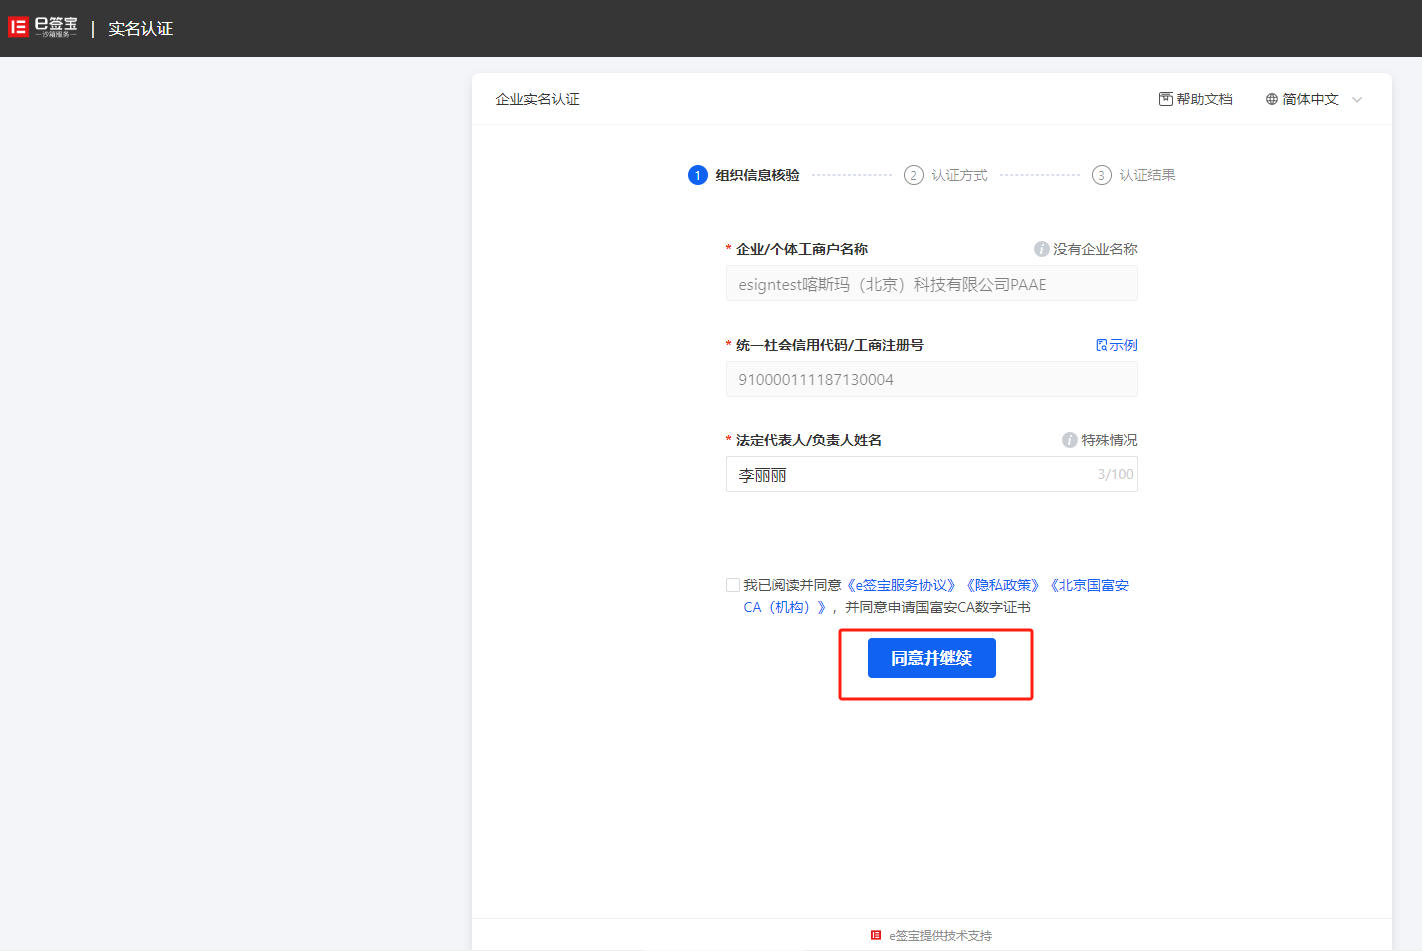Click the company name input field
The height and width of the screenshot is (951, 1422).
(931, 284)
